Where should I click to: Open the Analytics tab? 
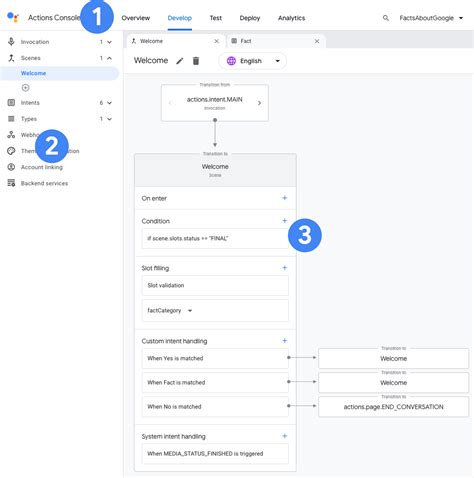(x=291, y=18)
